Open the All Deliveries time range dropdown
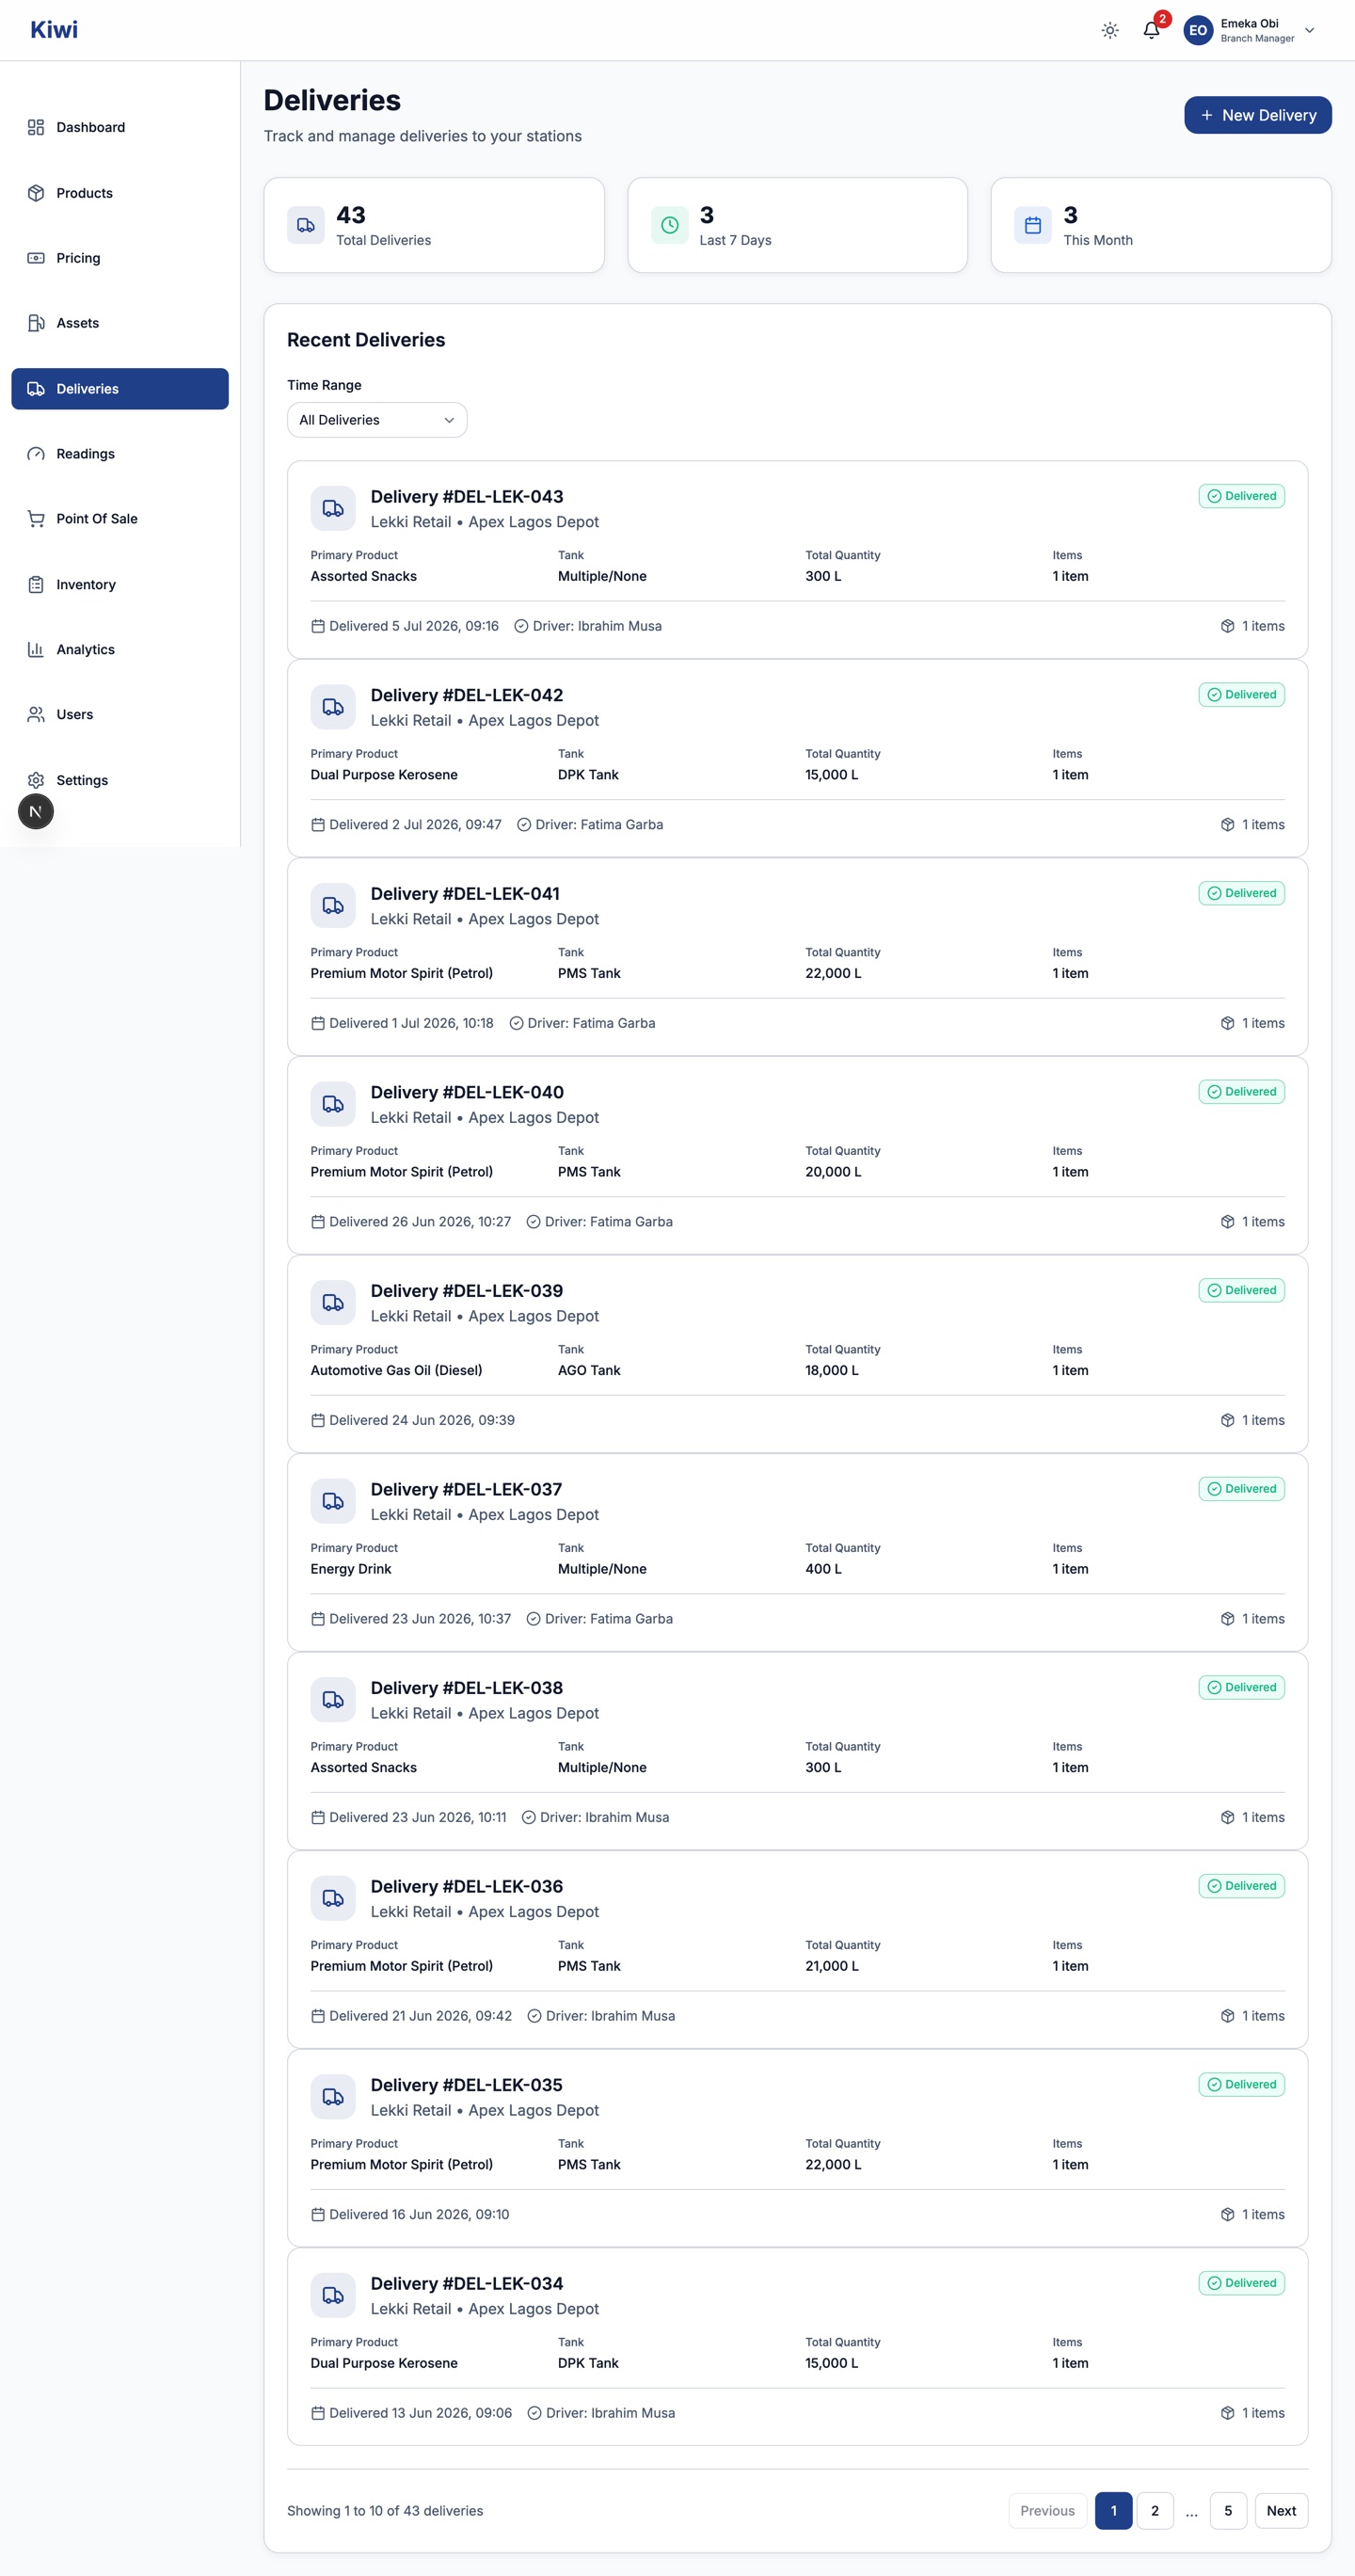This screenshot has height=2576, width=1355. 377,420
